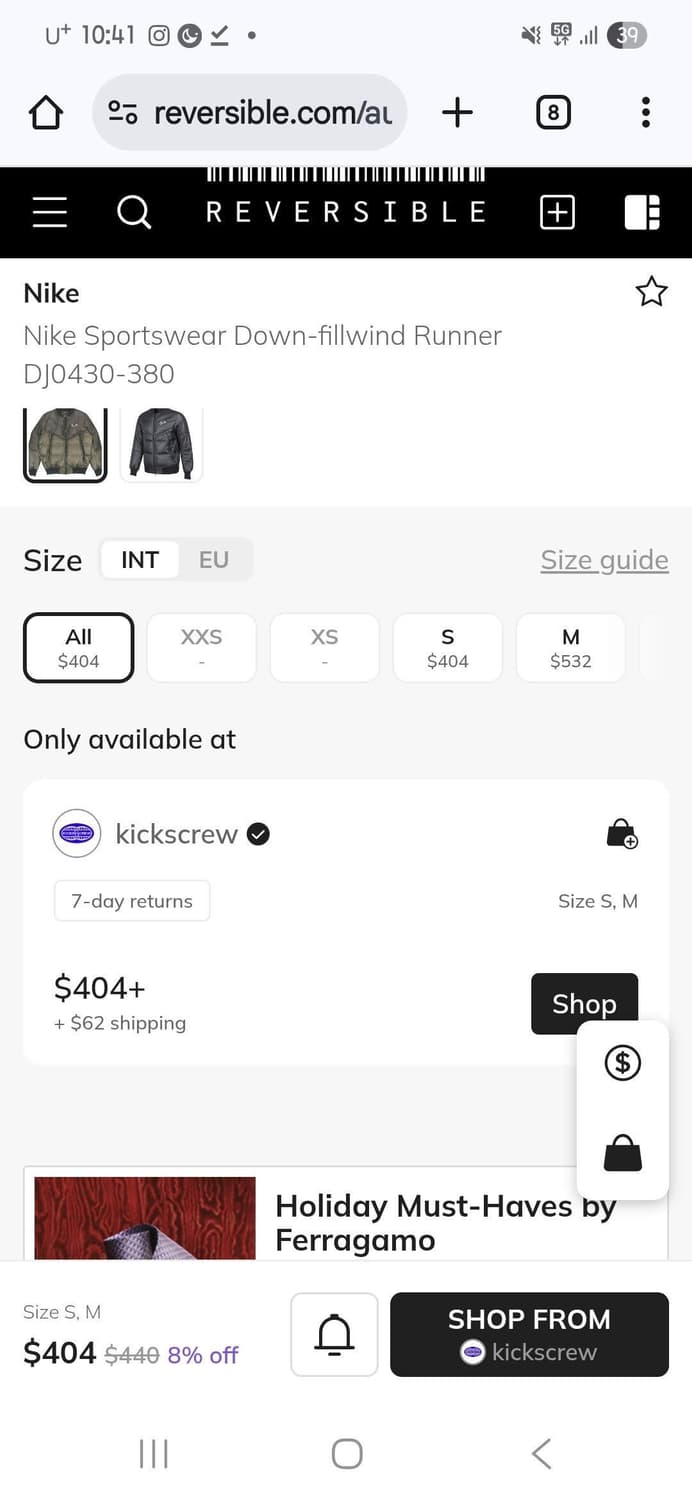The image size is (692, 1500).
Task: Open the Size guide link
Action: pos(604,560)
